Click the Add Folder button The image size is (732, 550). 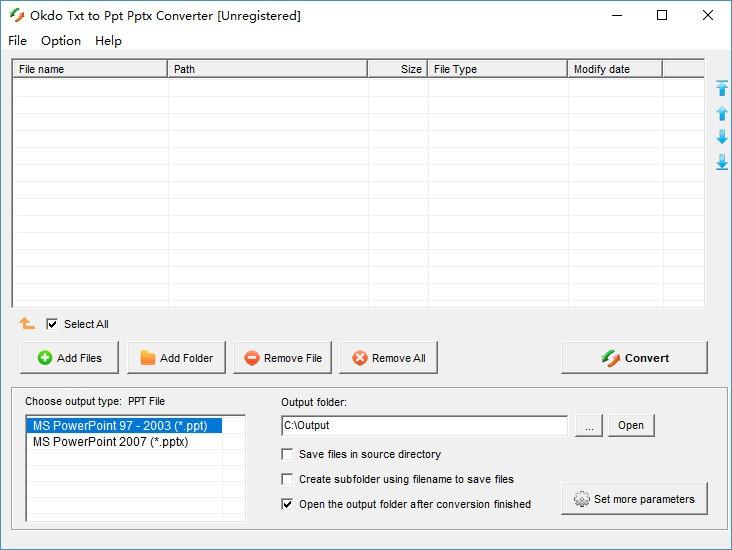coord(176,358)
